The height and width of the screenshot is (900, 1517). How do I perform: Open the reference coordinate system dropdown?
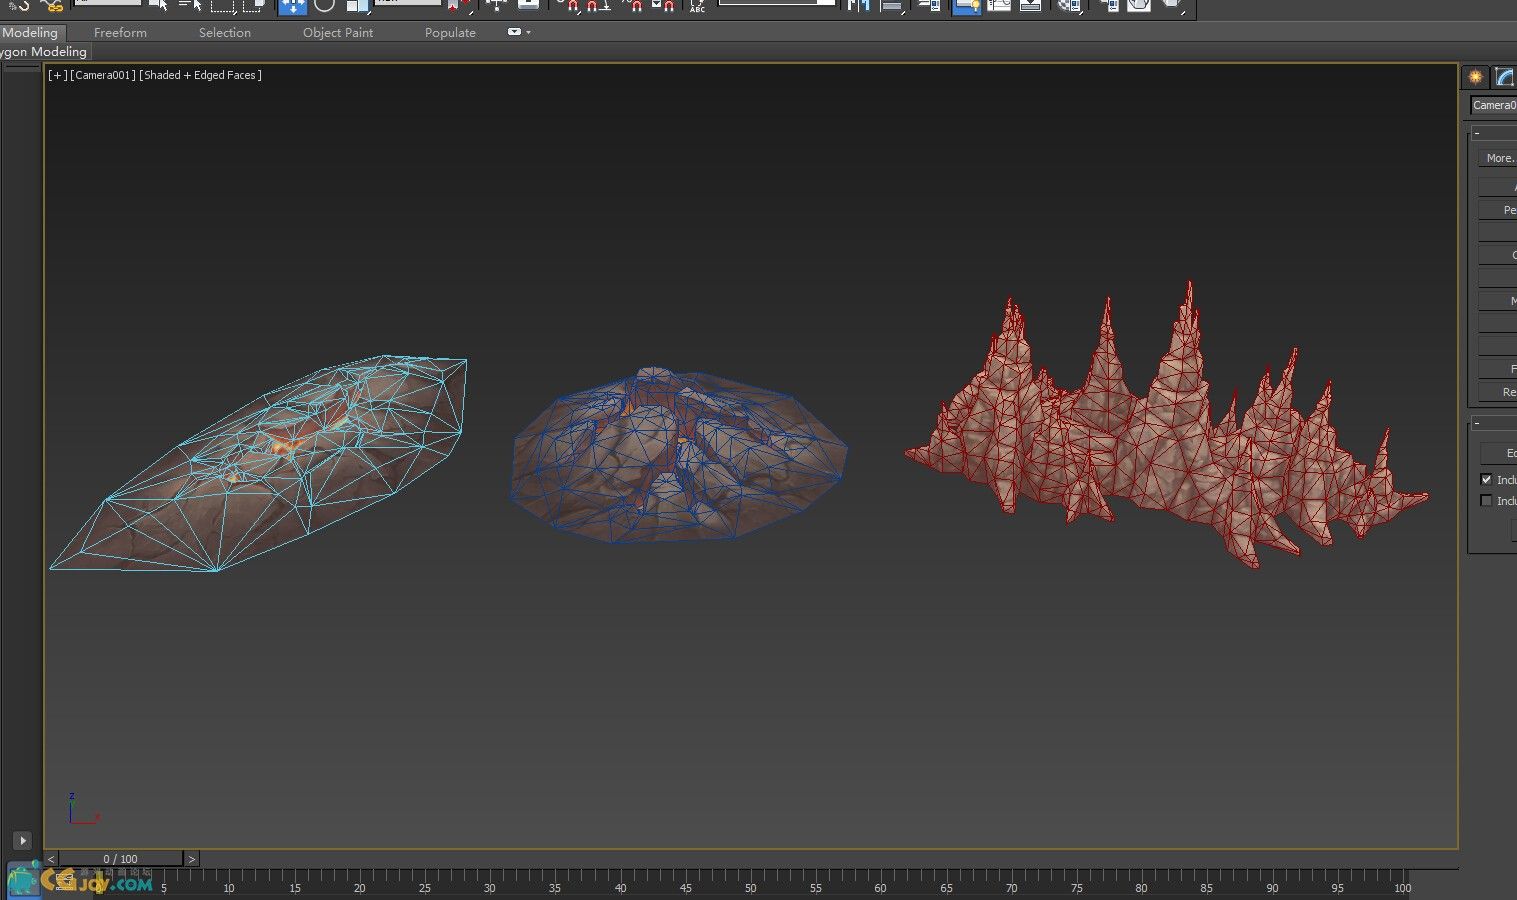(407, 3)
